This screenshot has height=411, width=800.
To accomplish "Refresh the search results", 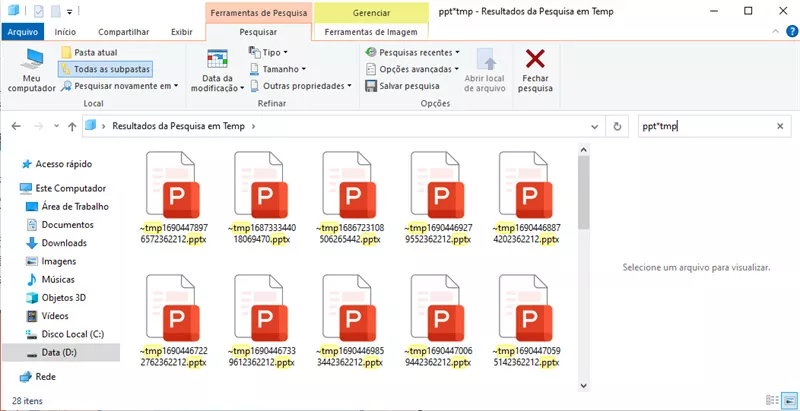I will [617, 126].
